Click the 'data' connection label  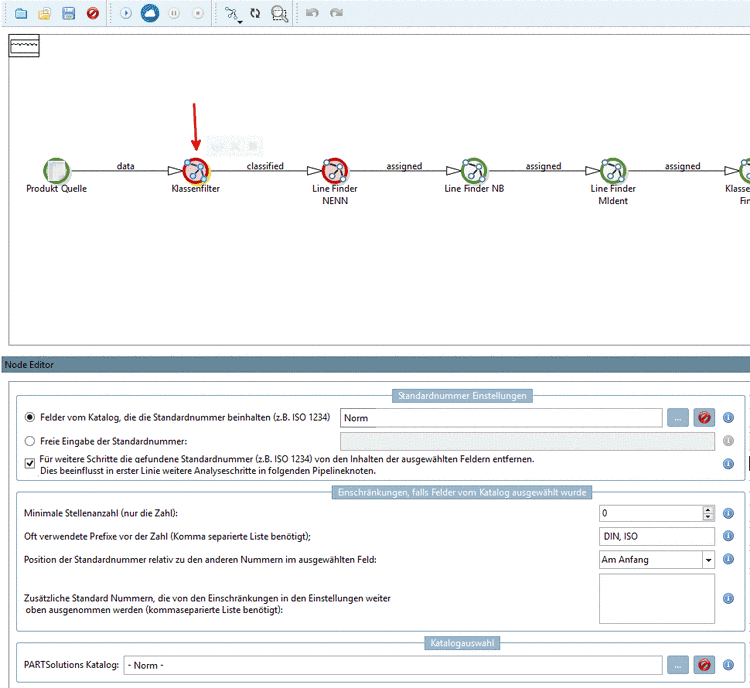[126, 166]
